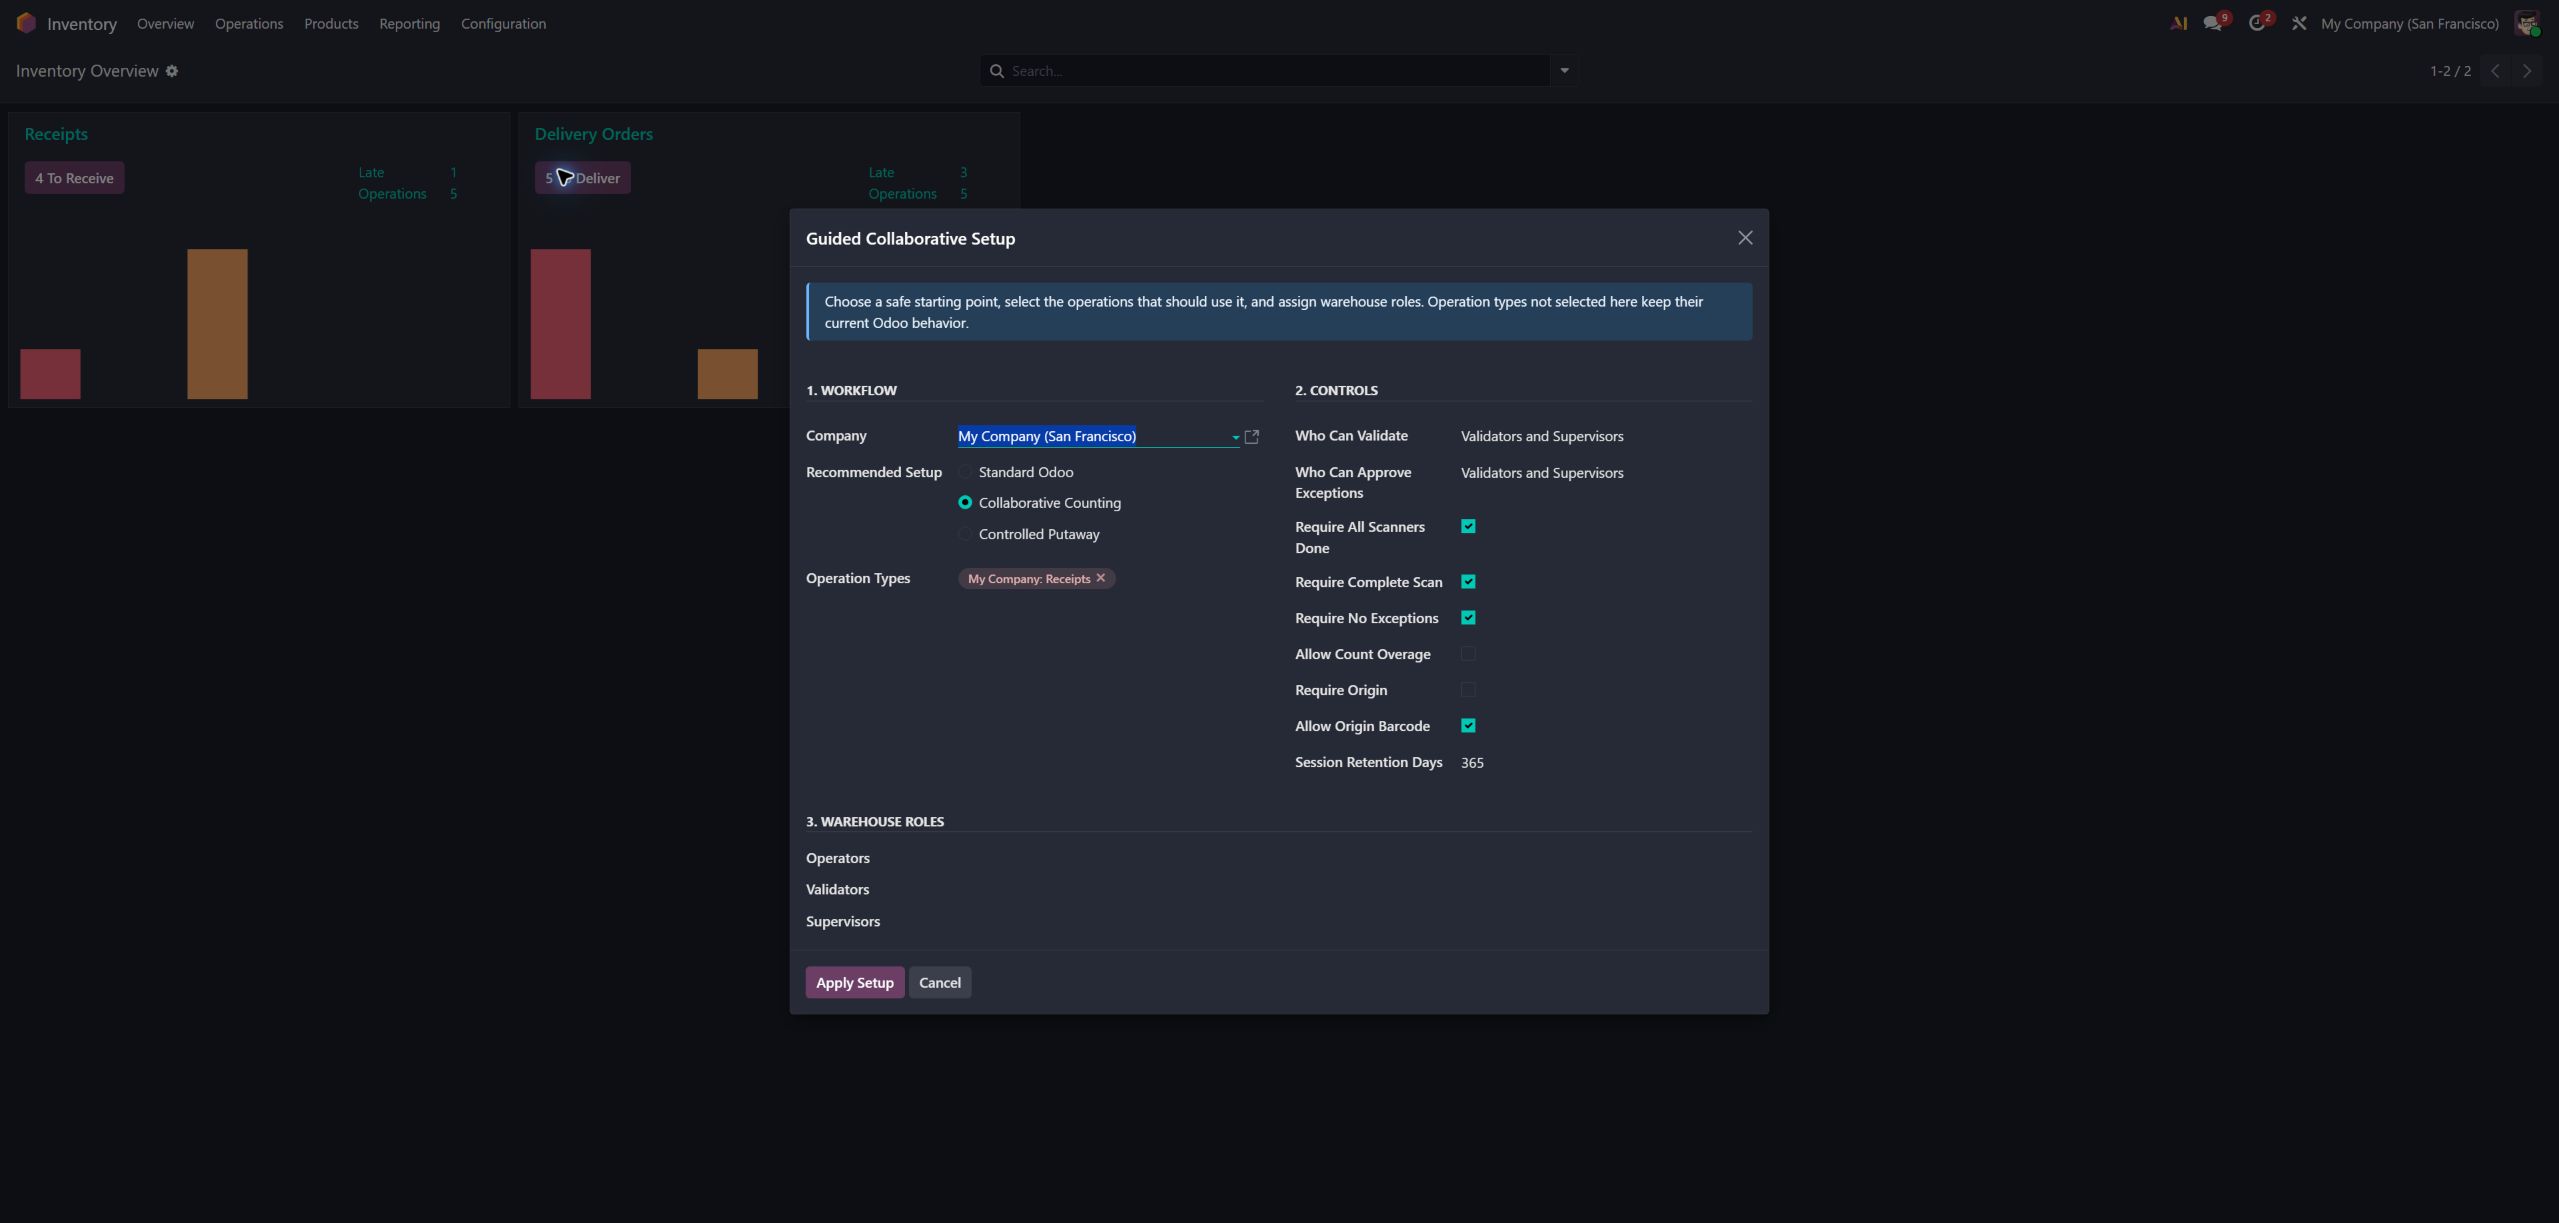
Task: Open the debug tools wrench icon
Action: pos(2299,23)
